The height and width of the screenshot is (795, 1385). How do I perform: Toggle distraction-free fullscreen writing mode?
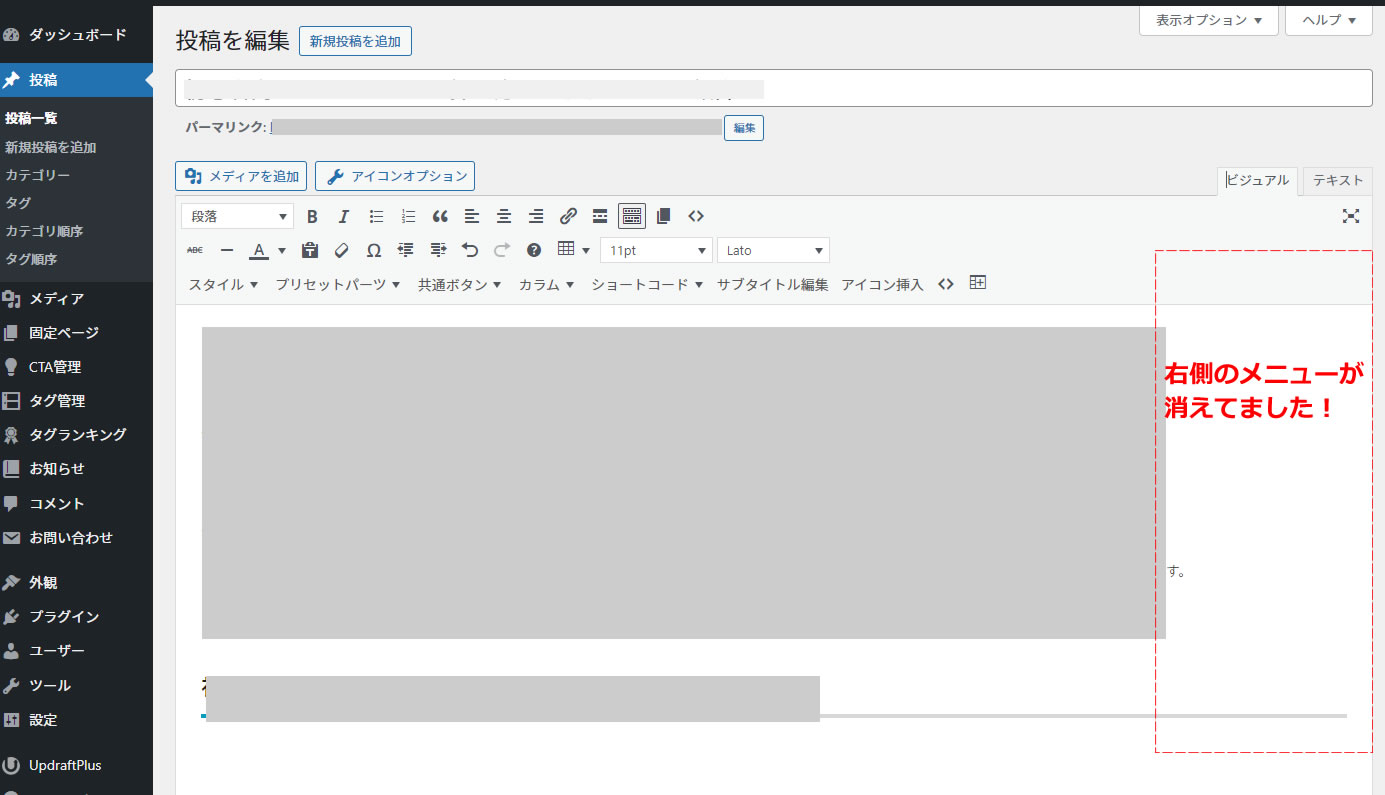pos(1351,216)
